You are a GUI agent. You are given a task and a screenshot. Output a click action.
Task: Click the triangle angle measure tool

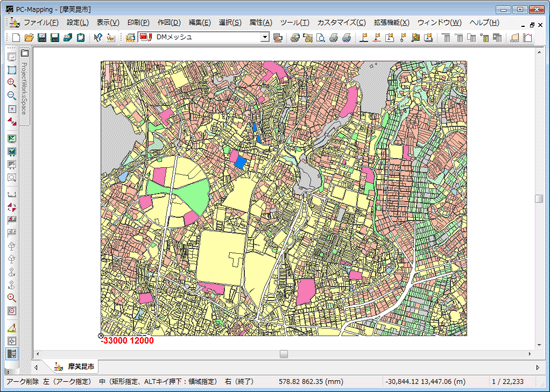(x=12, y=328)
